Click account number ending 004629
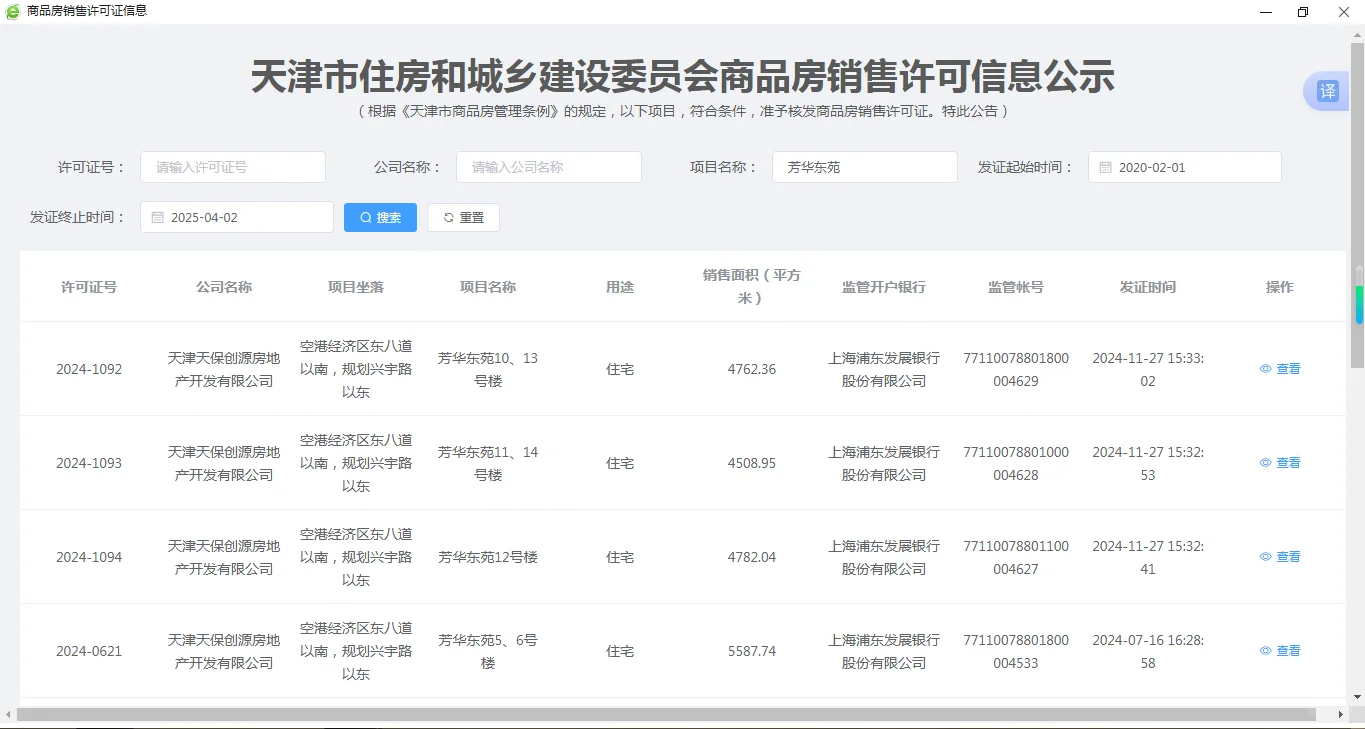 [1016, 369]
